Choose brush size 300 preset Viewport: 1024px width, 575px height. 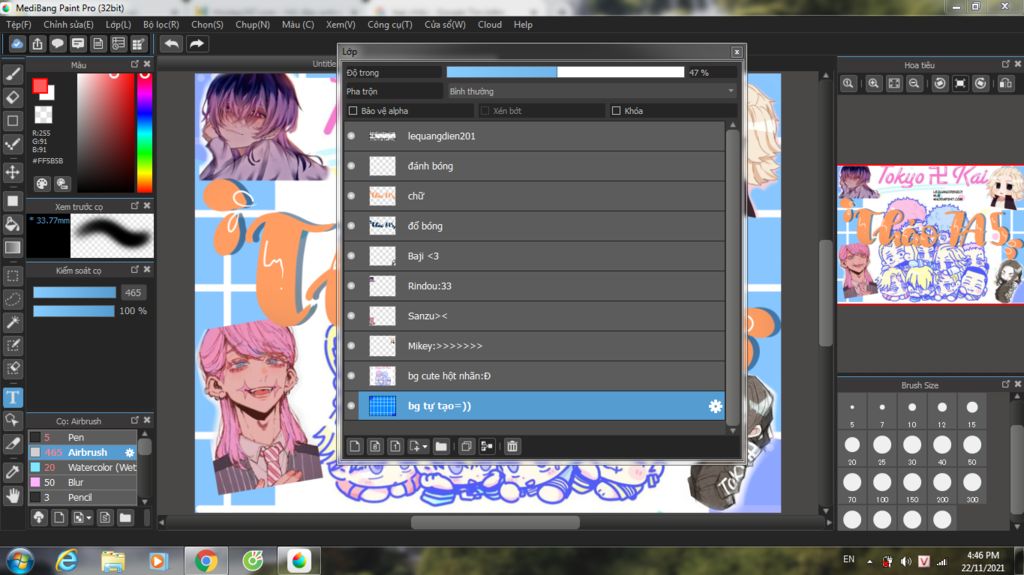point(972,485)
